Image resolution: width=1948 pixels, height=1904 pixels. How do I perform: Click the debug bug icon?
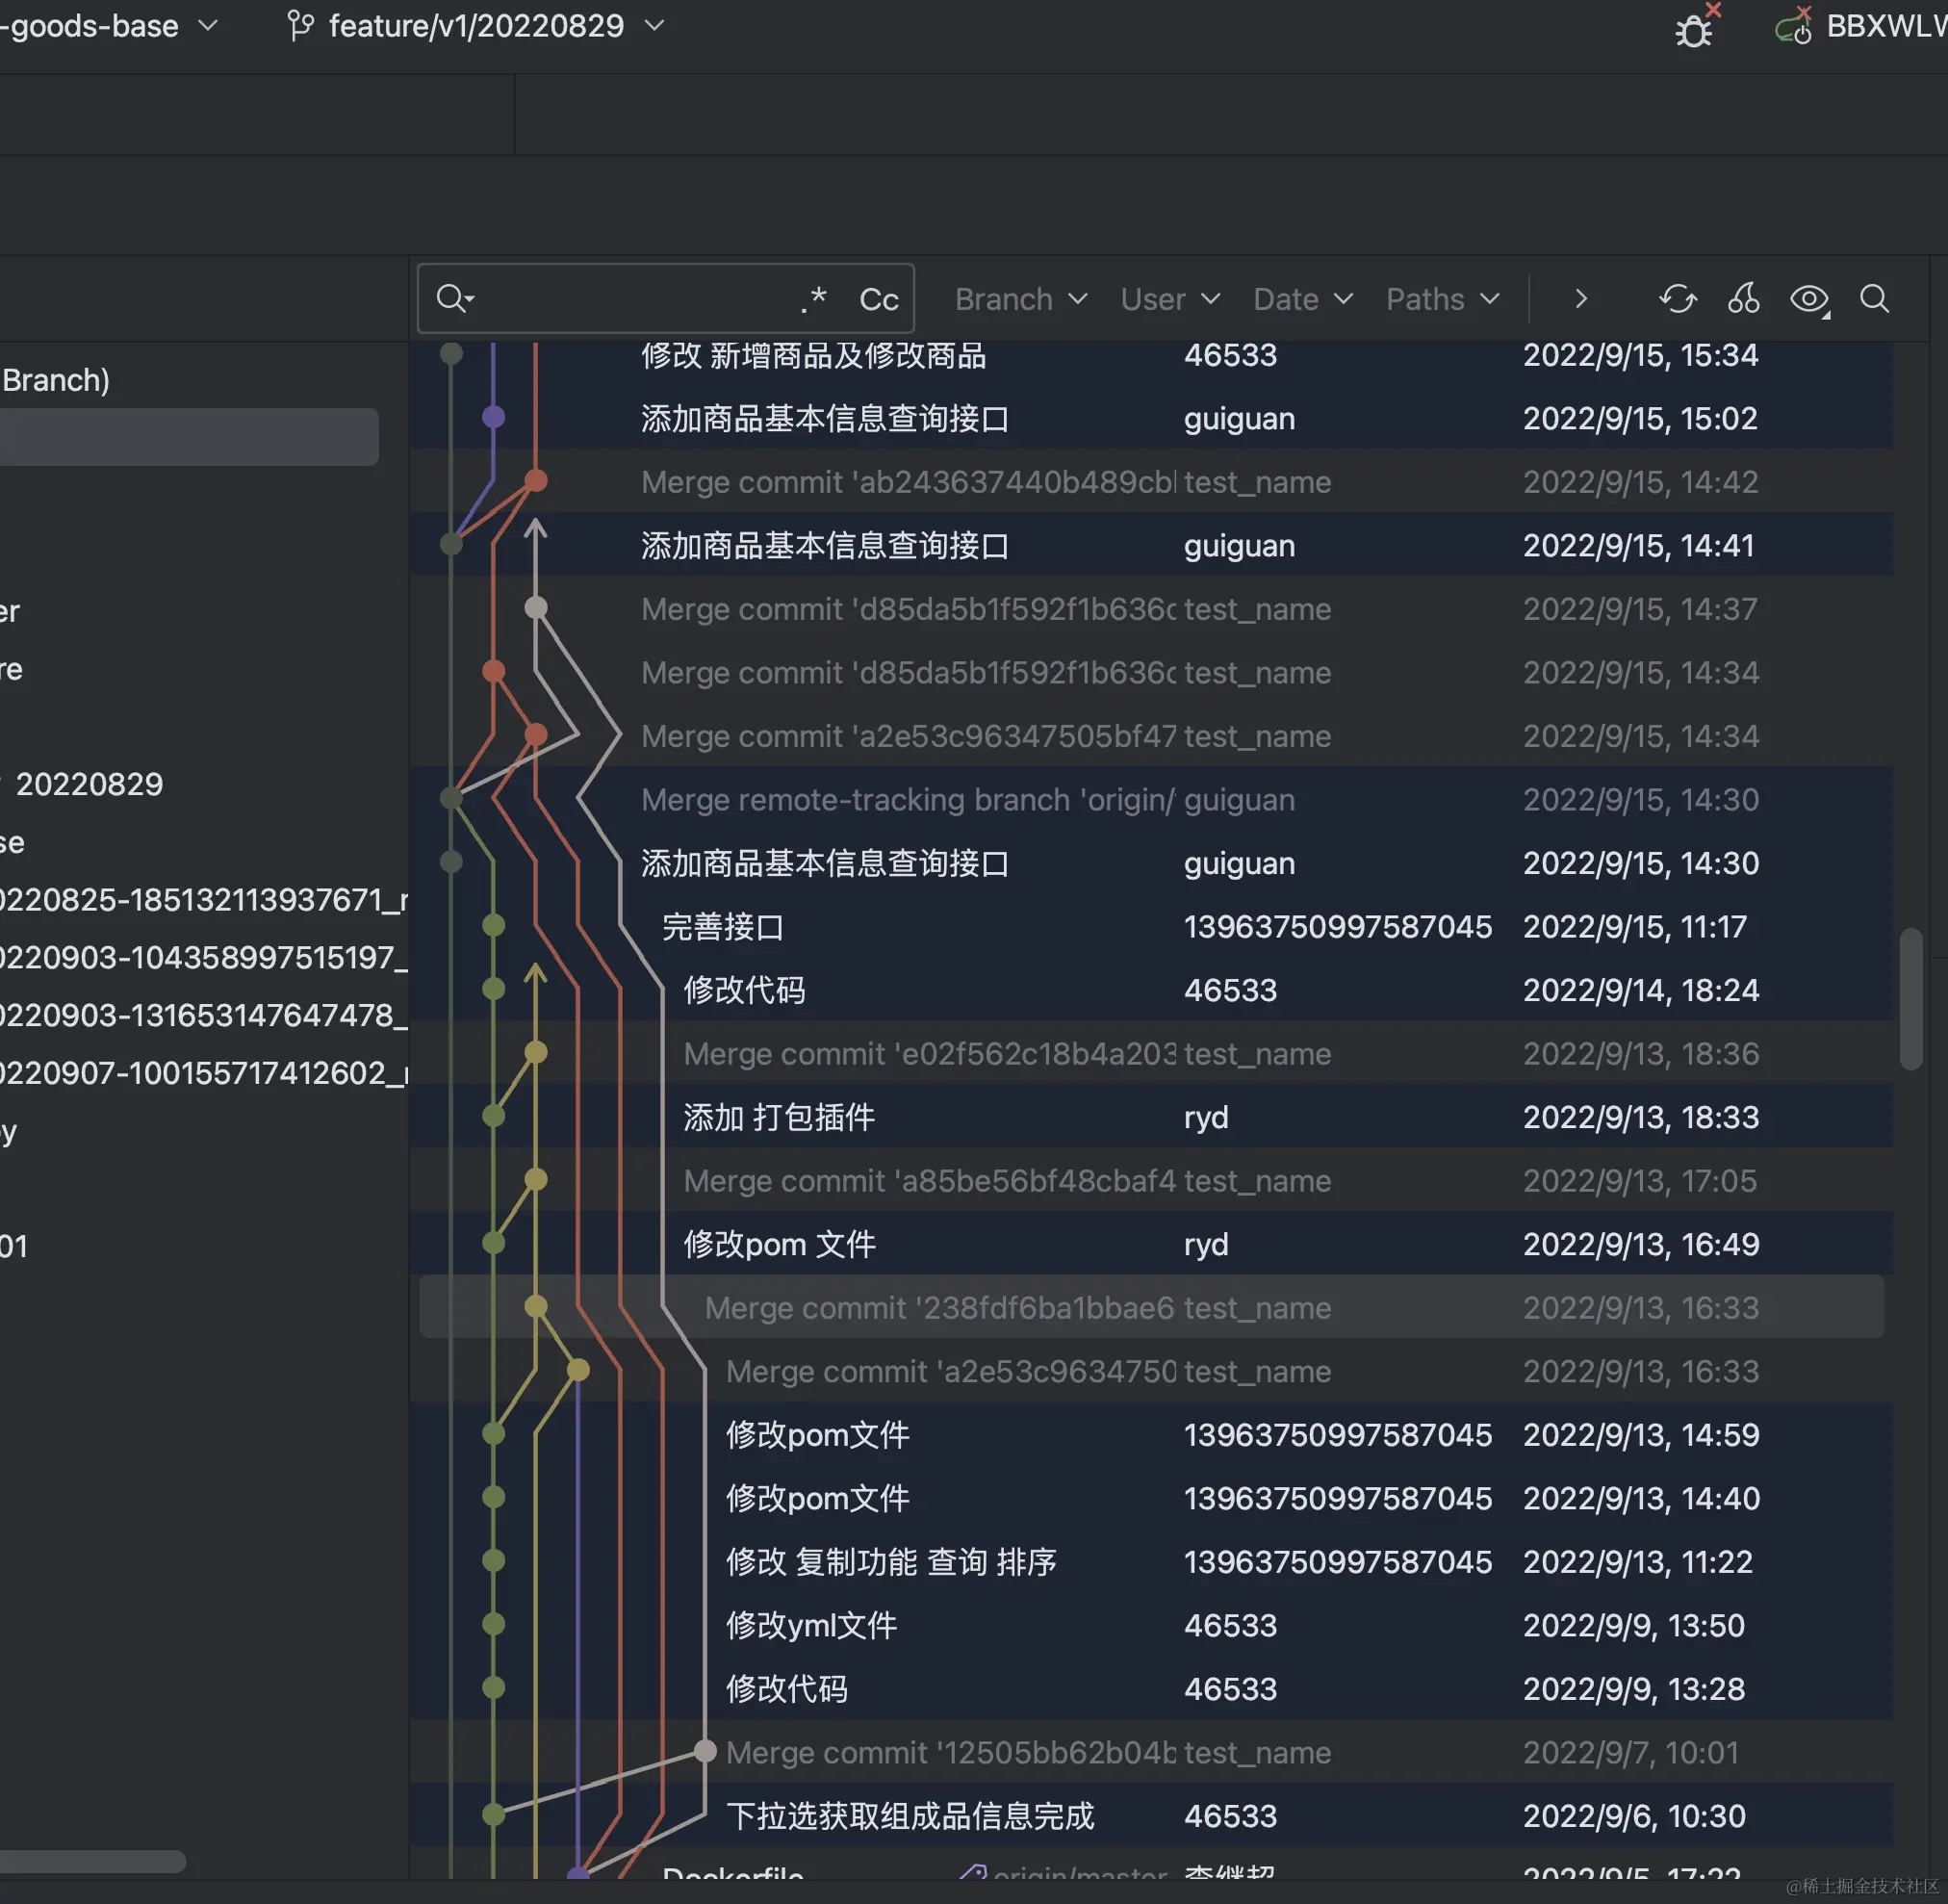pyautogui.click(x=1693, y=30)
